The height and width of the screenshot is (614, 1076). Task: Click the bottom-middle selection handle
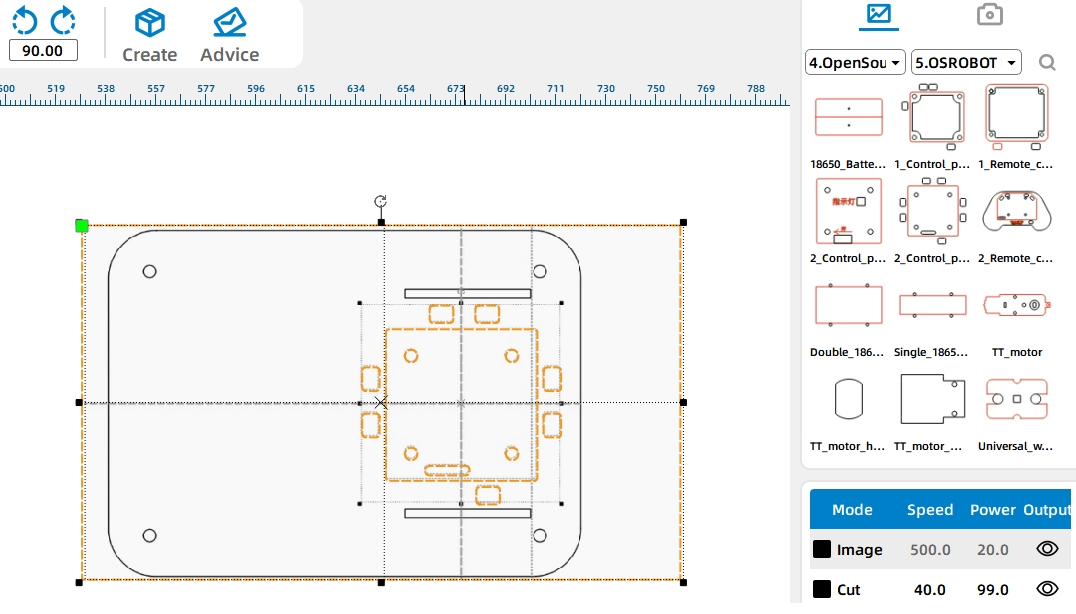click(x=382, y=582)
